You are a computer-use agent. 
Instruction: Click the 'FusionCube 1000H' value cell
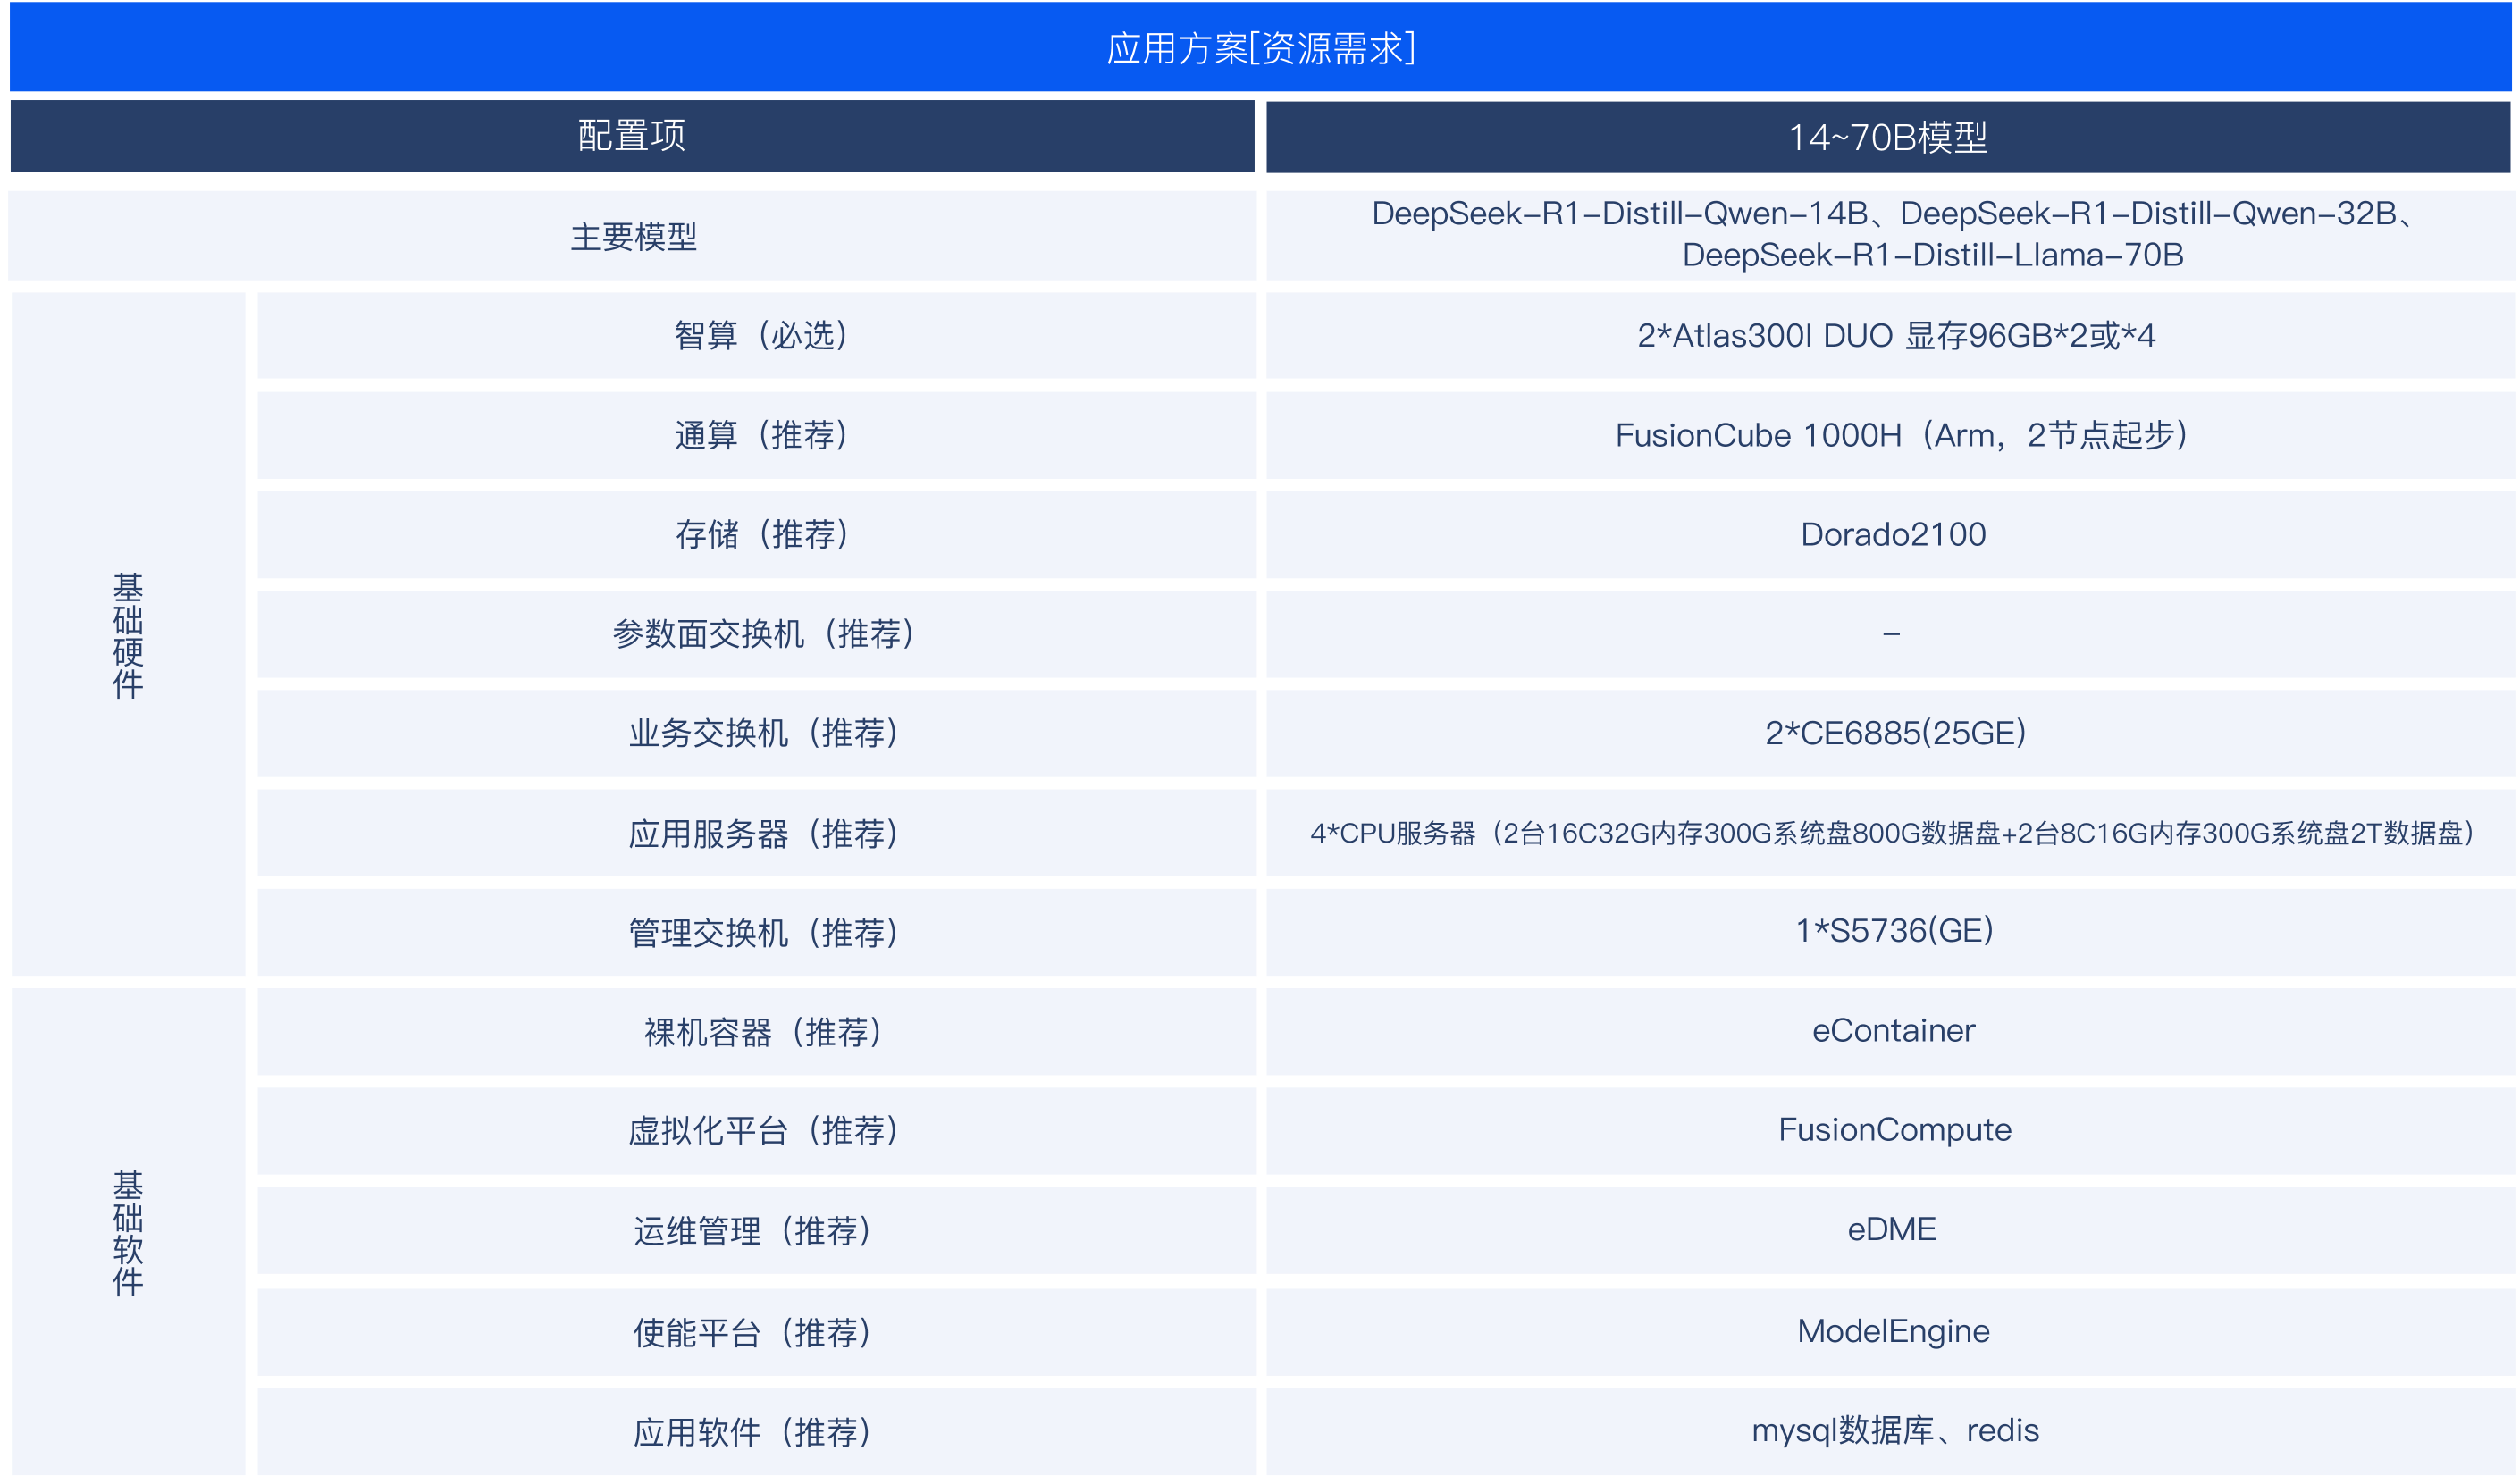click(1890, 435)
